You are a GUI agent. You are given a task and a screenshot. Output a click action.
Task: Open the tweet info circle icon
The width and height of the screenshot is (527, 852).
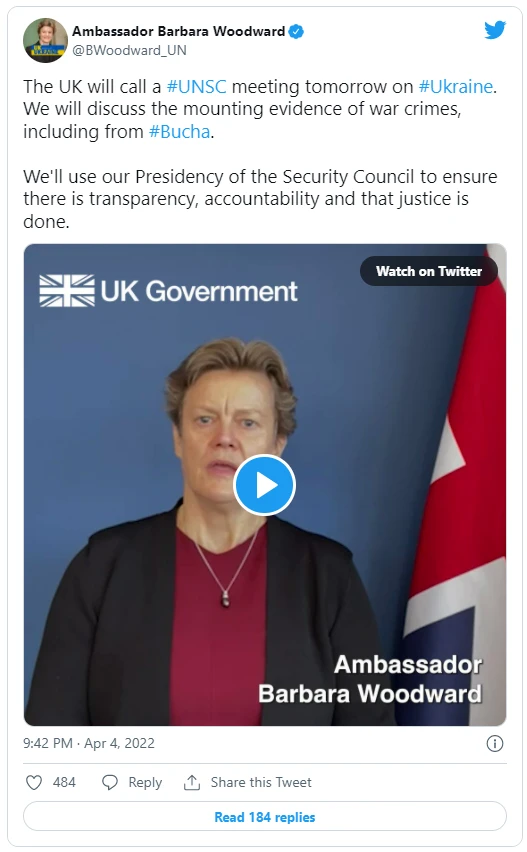[494, 743]
